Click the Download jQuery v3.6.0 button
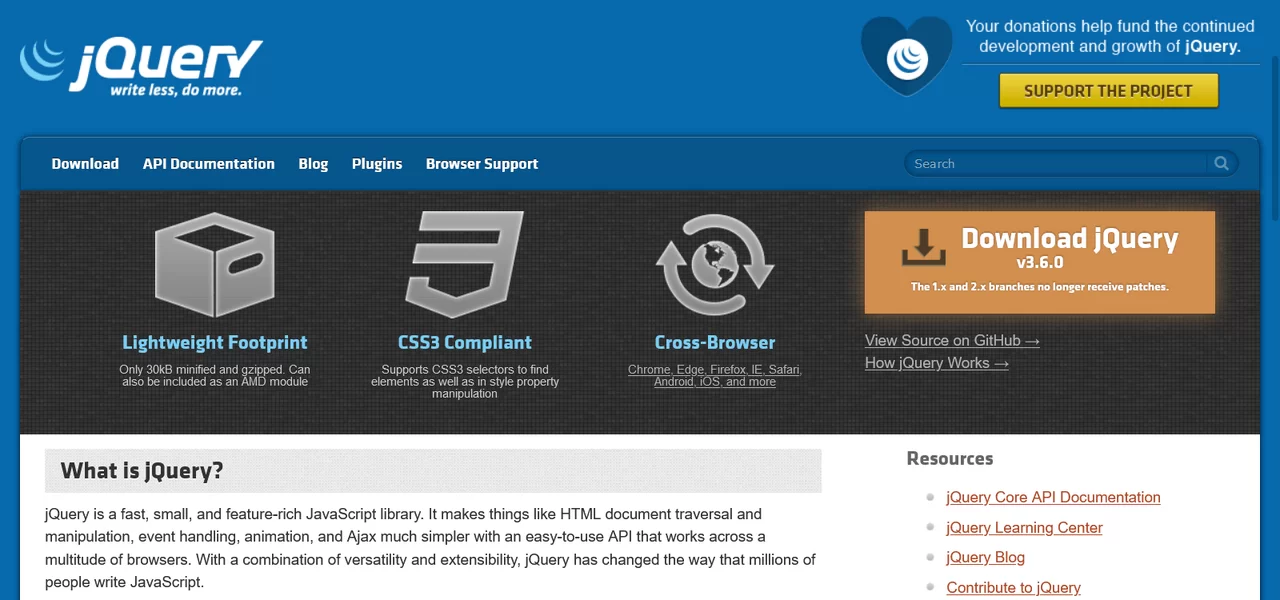Image resolution: width=1280 pixels, height=600 pixels. 1040,262
